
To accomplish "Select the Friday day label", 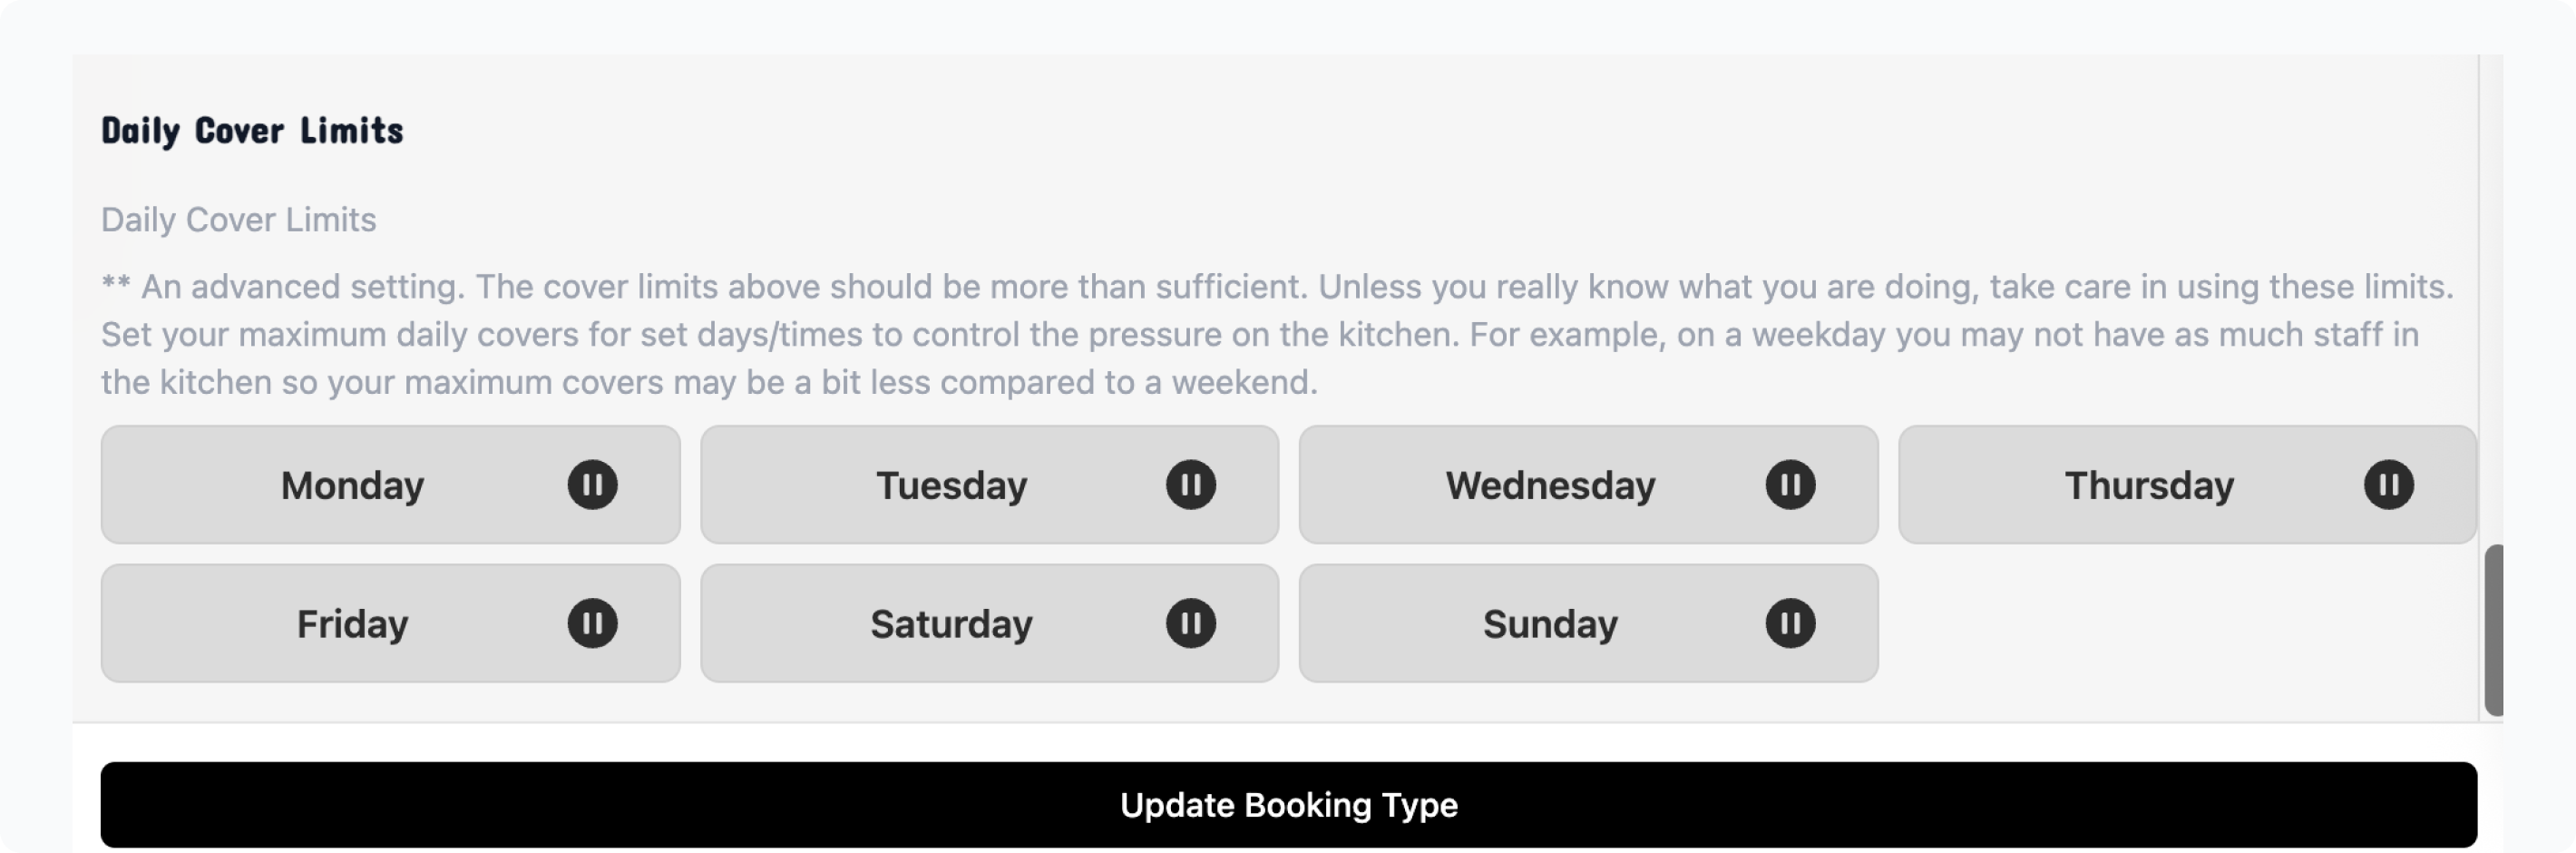I will (x=352, y=624).
